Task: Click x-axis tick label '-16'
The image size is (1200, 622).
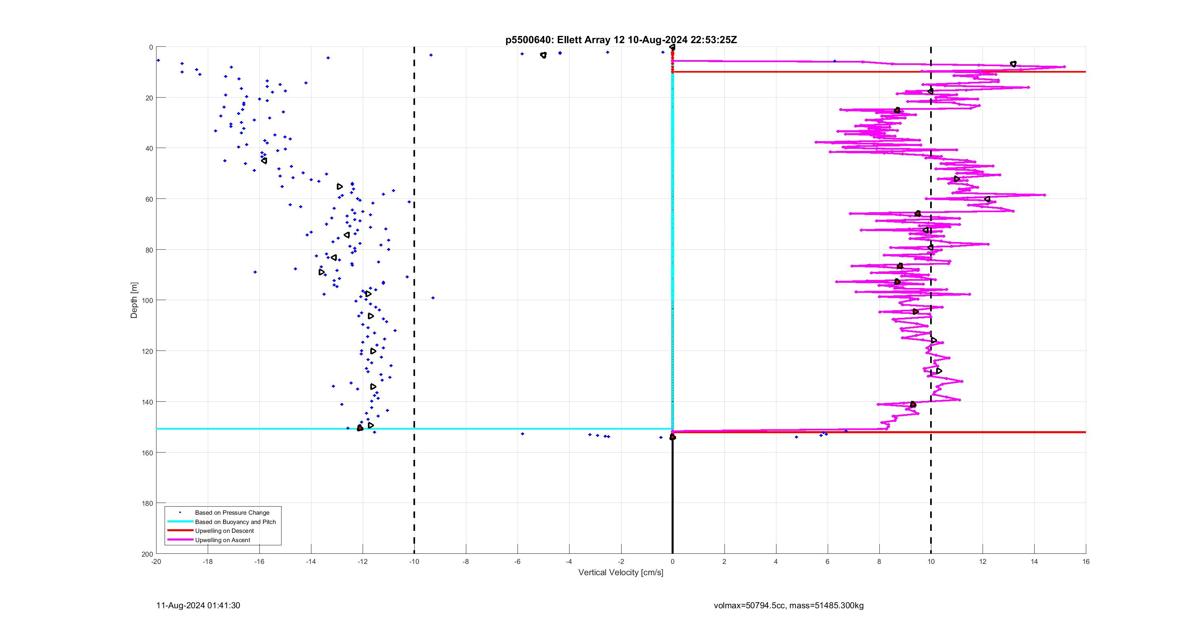Action: coord(259,561)
